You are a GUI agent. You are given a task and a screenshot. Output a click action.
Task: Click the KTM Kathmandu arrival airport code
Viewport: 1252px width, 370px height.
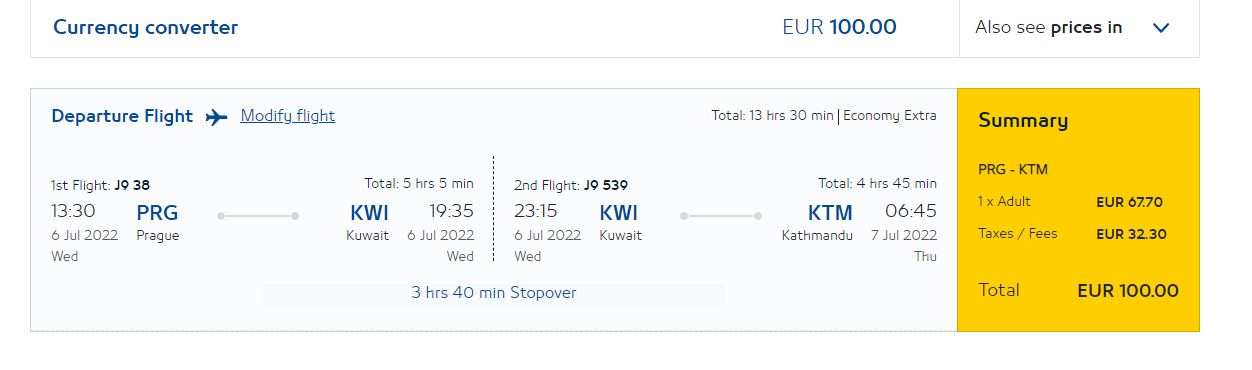(830, 213)
